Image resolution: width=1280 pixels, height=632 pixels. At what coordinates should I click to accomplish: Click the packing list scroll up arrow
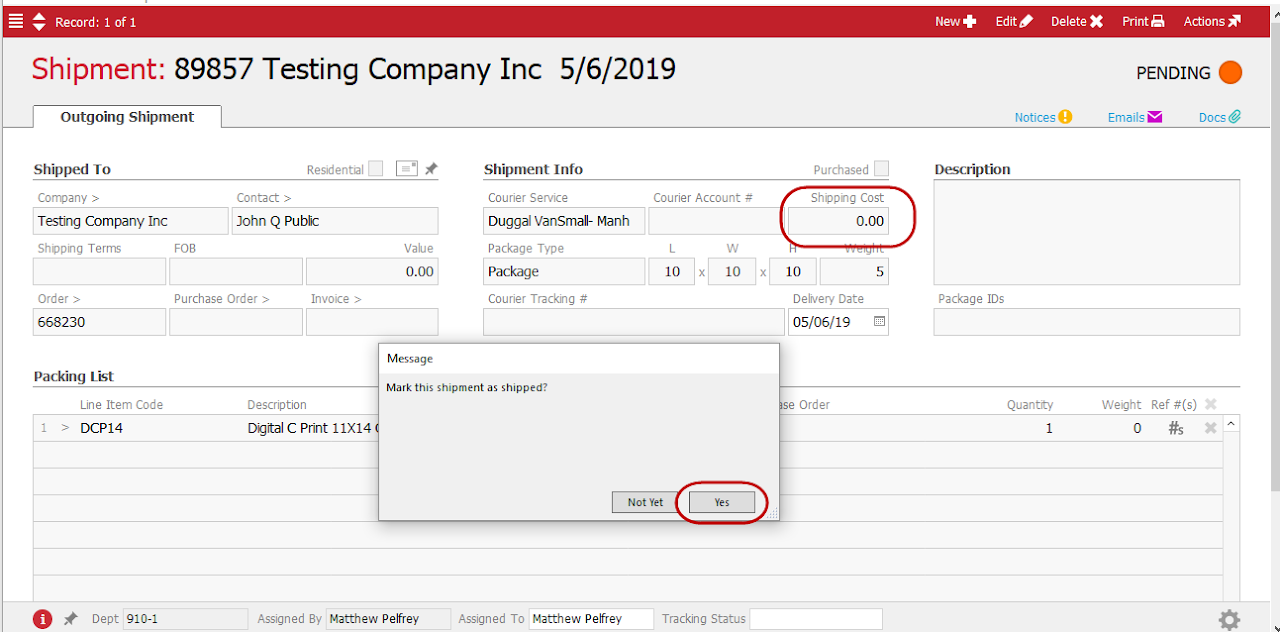click(x=1231, y=424)
